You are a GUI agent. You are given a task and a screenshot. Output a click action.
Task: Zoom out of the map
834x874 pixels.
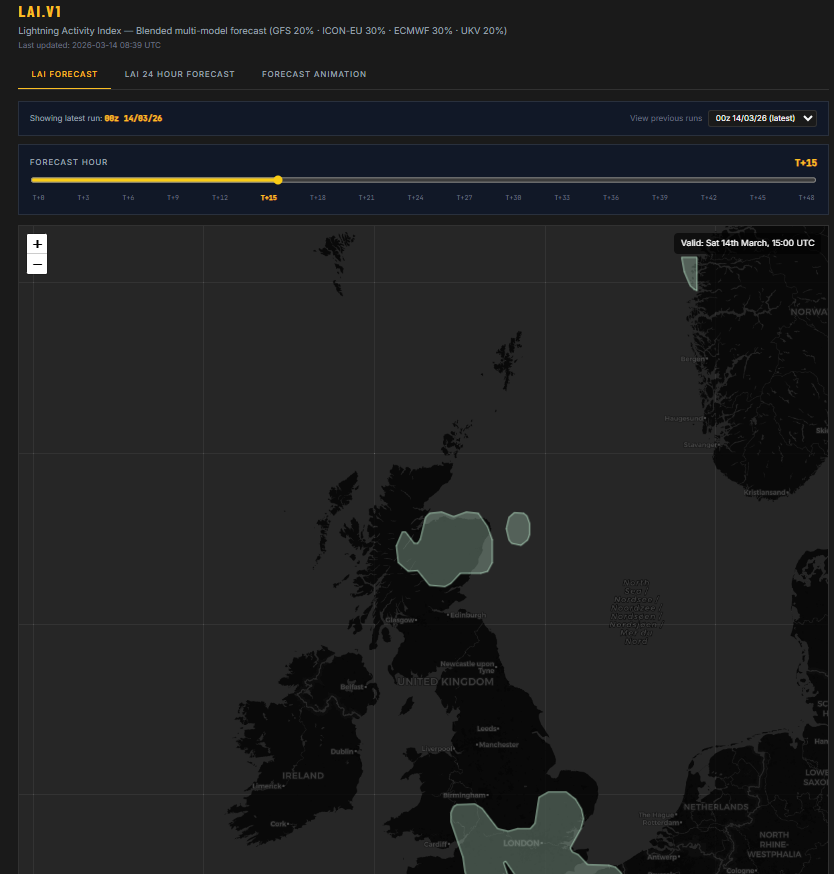[37, 264]
